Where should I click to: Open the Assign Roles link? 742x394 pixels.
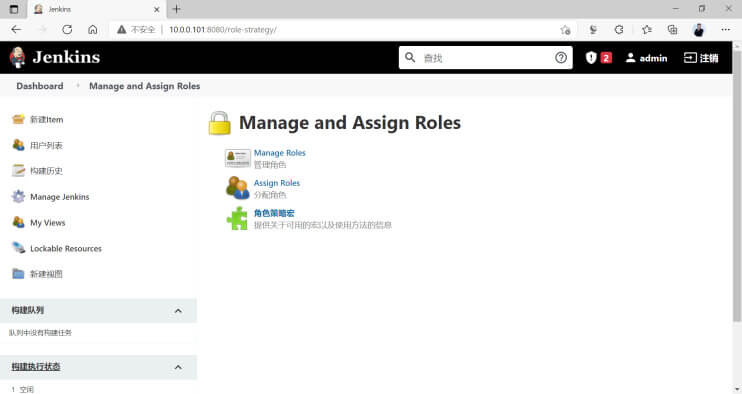(x=277, y=183)
